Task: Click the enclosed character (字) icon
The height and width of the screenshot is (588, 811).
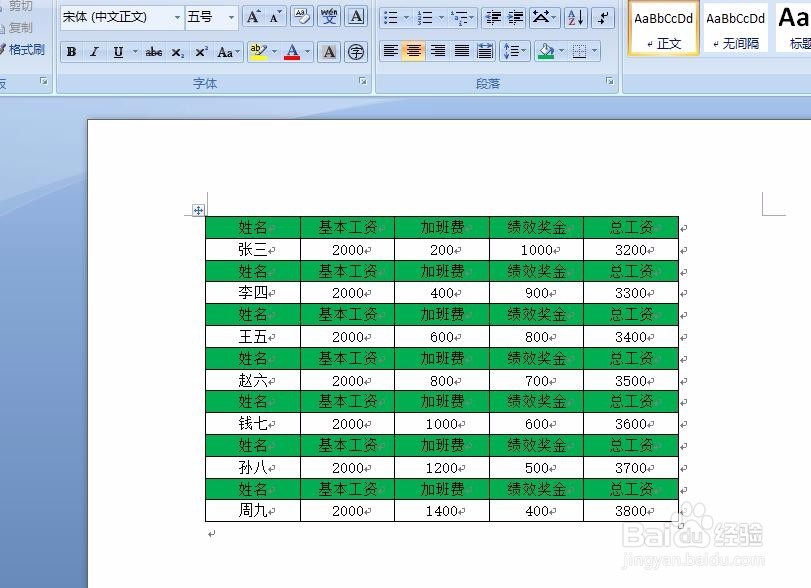Action: (x=356, y=52)
